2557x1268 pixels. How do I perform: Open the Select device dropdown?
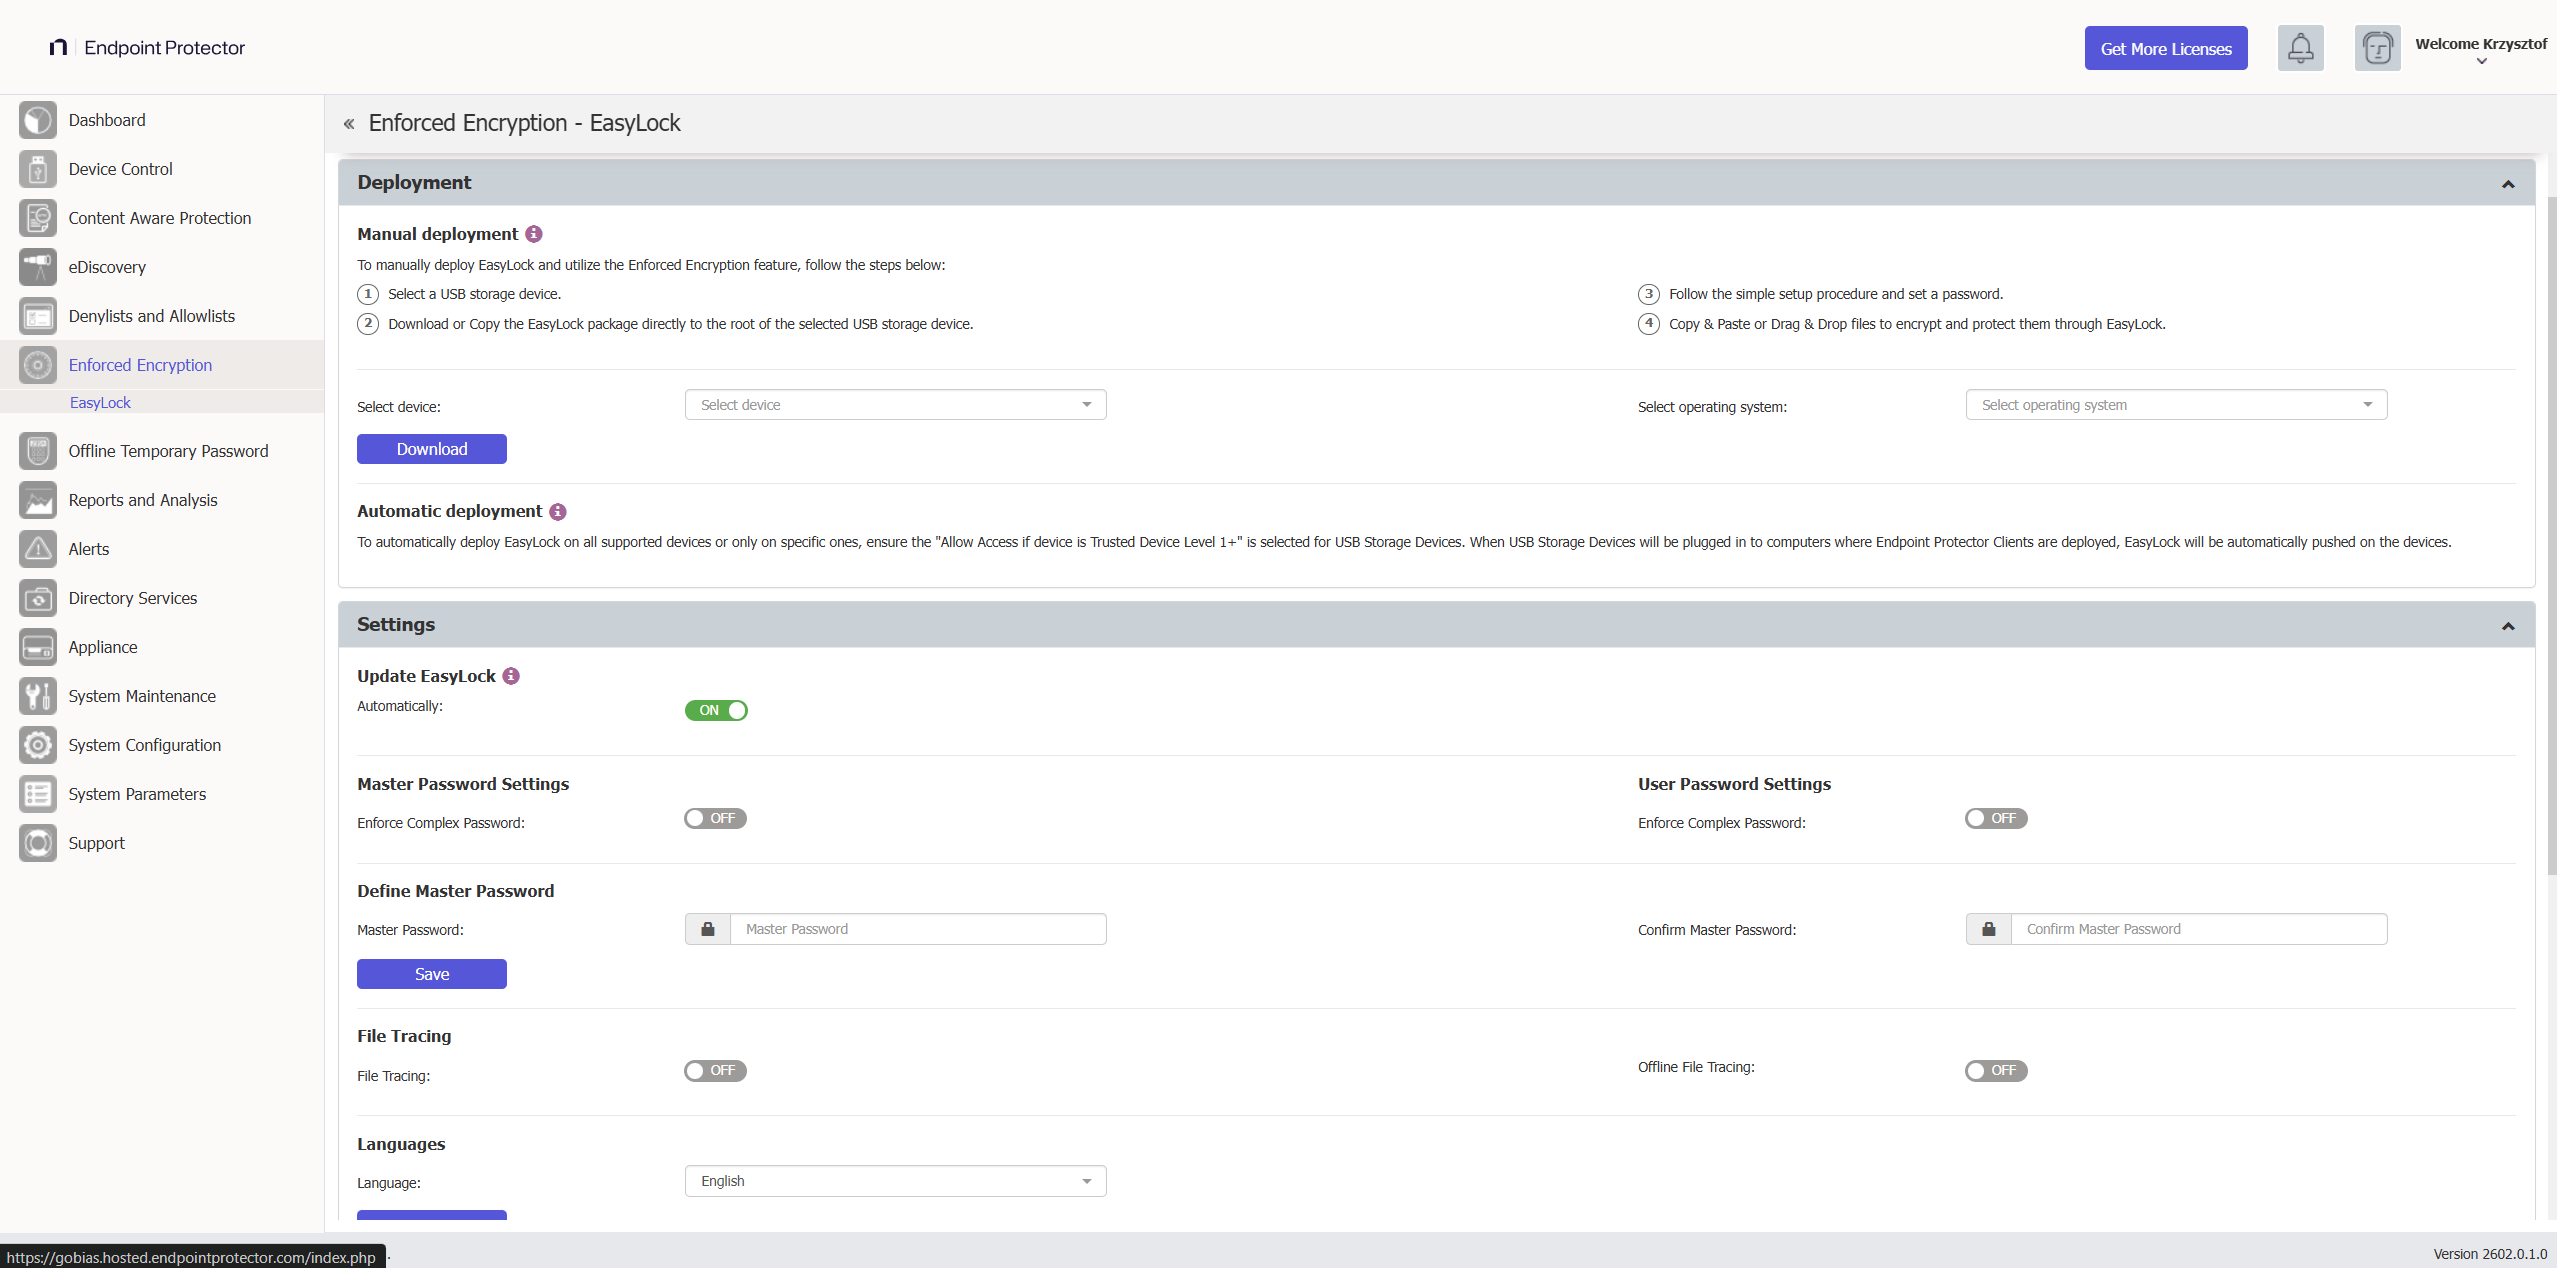(x=895, y=405)
